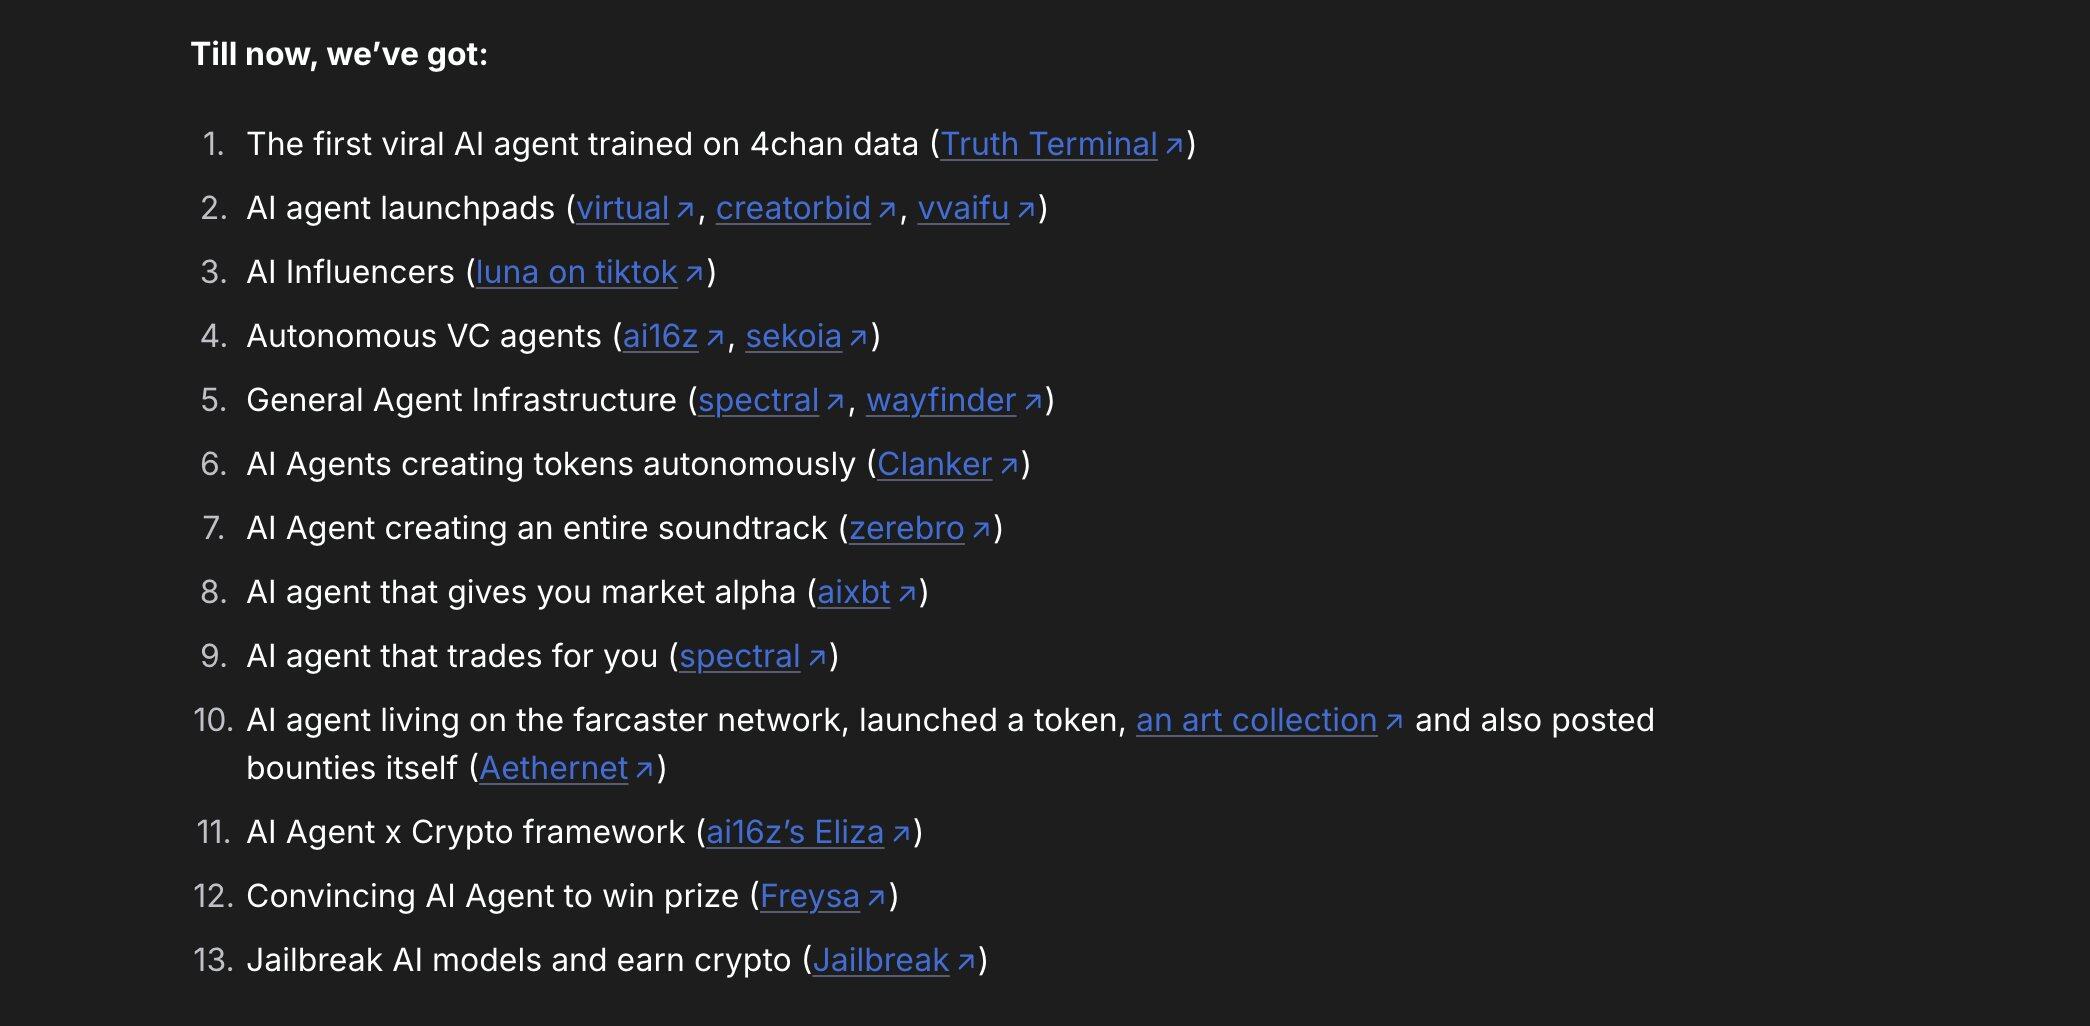Click the virtual launchpad link
Image resolution: width=2090 pixels, height=1026 pixels.
coord(622,209)
